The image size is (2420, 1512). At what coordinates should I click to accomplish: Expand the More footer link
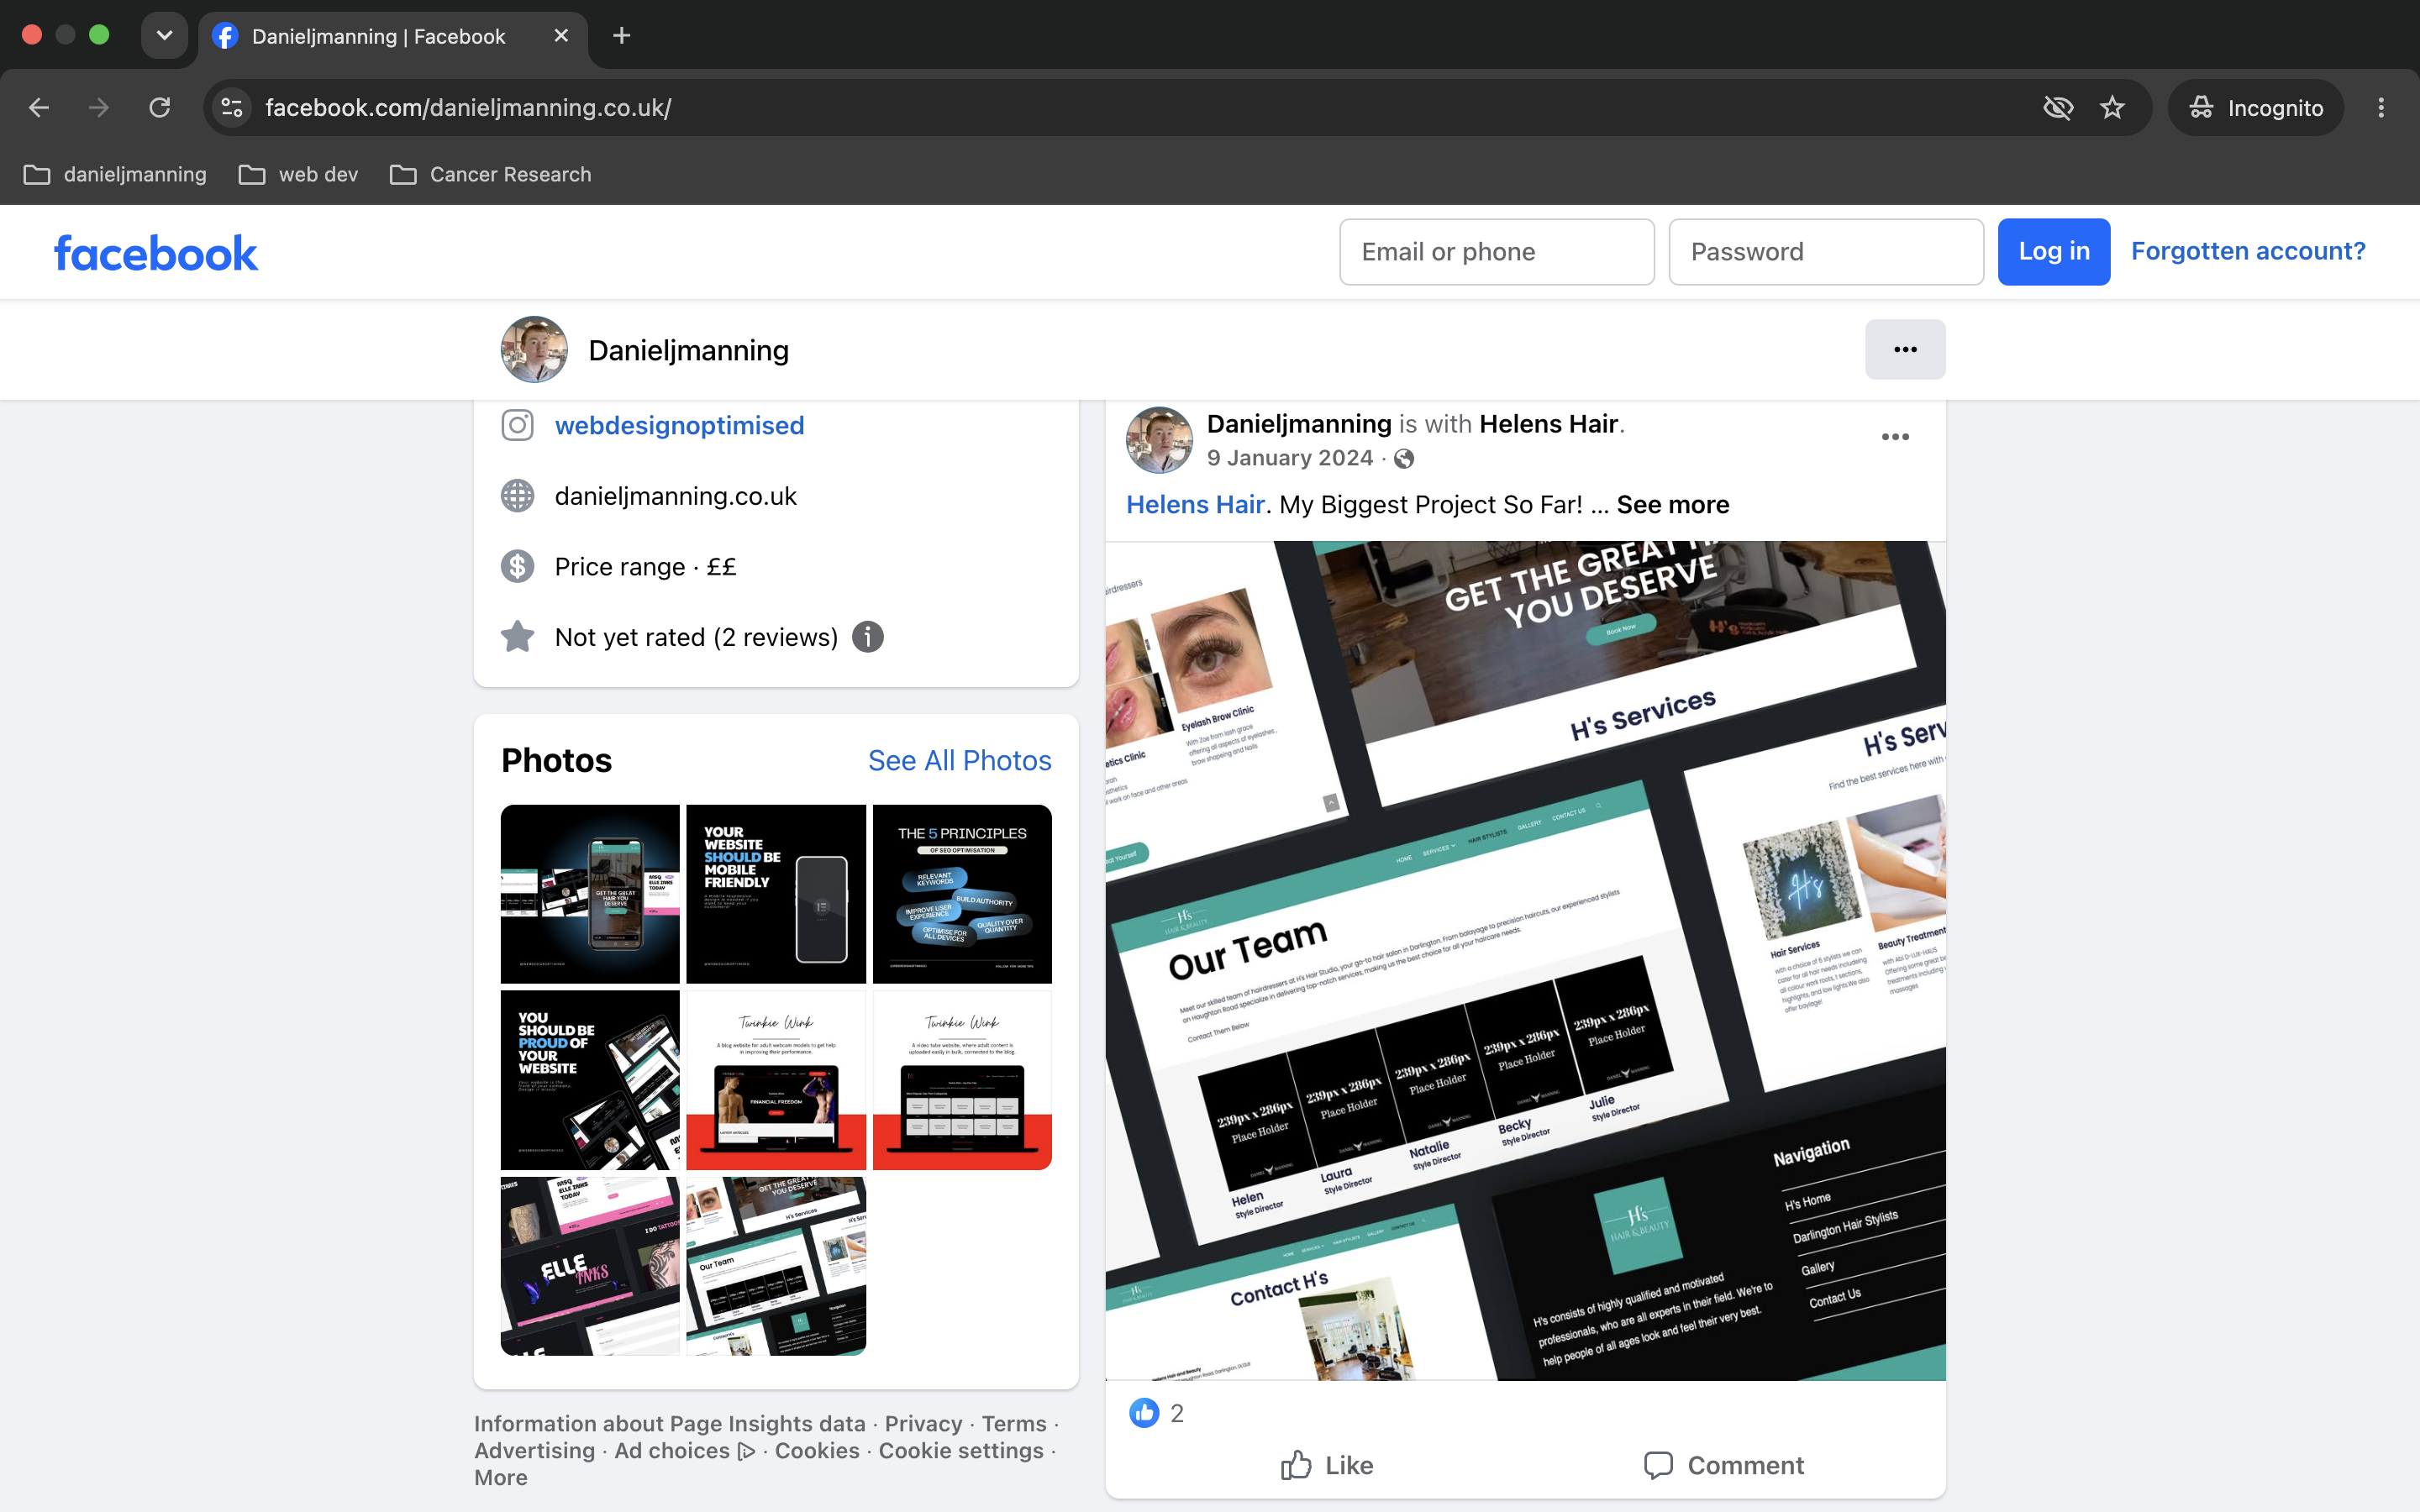click(x=500, y=1477)
